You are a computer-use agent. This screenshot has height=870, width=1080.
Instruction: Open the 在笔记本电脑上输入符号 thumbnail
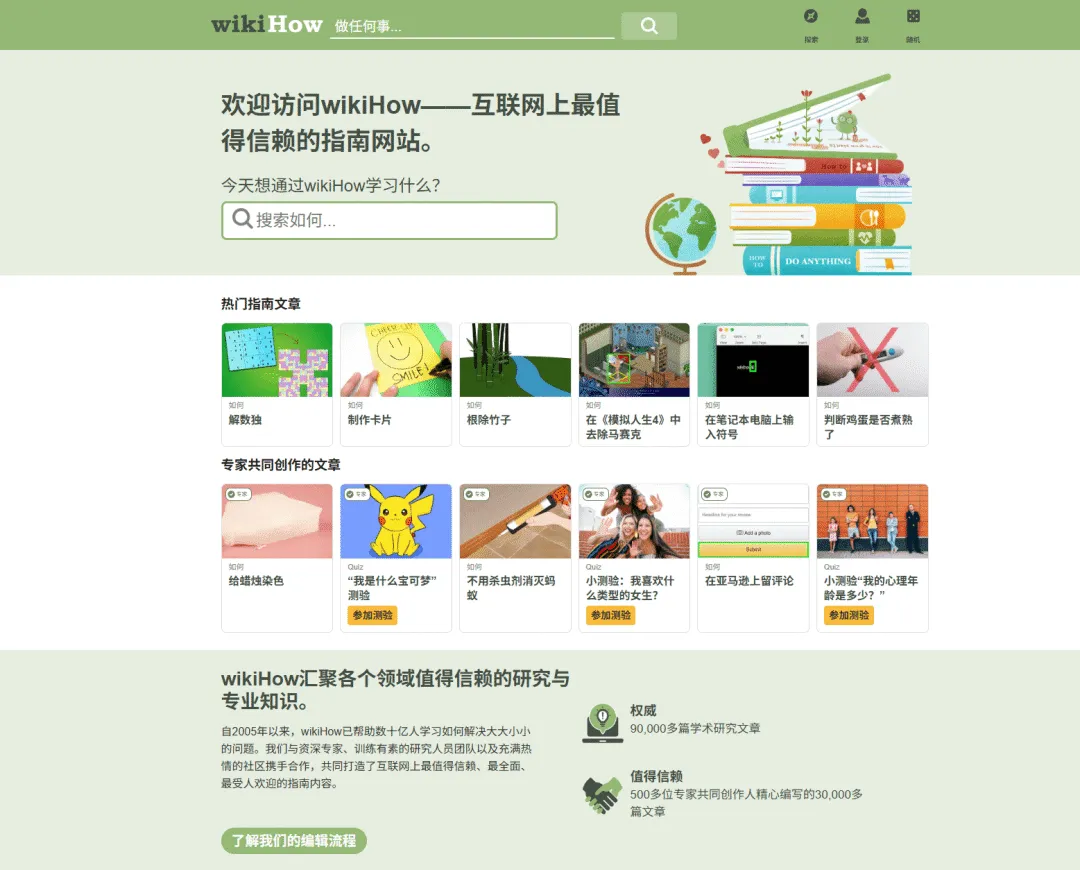754,360
